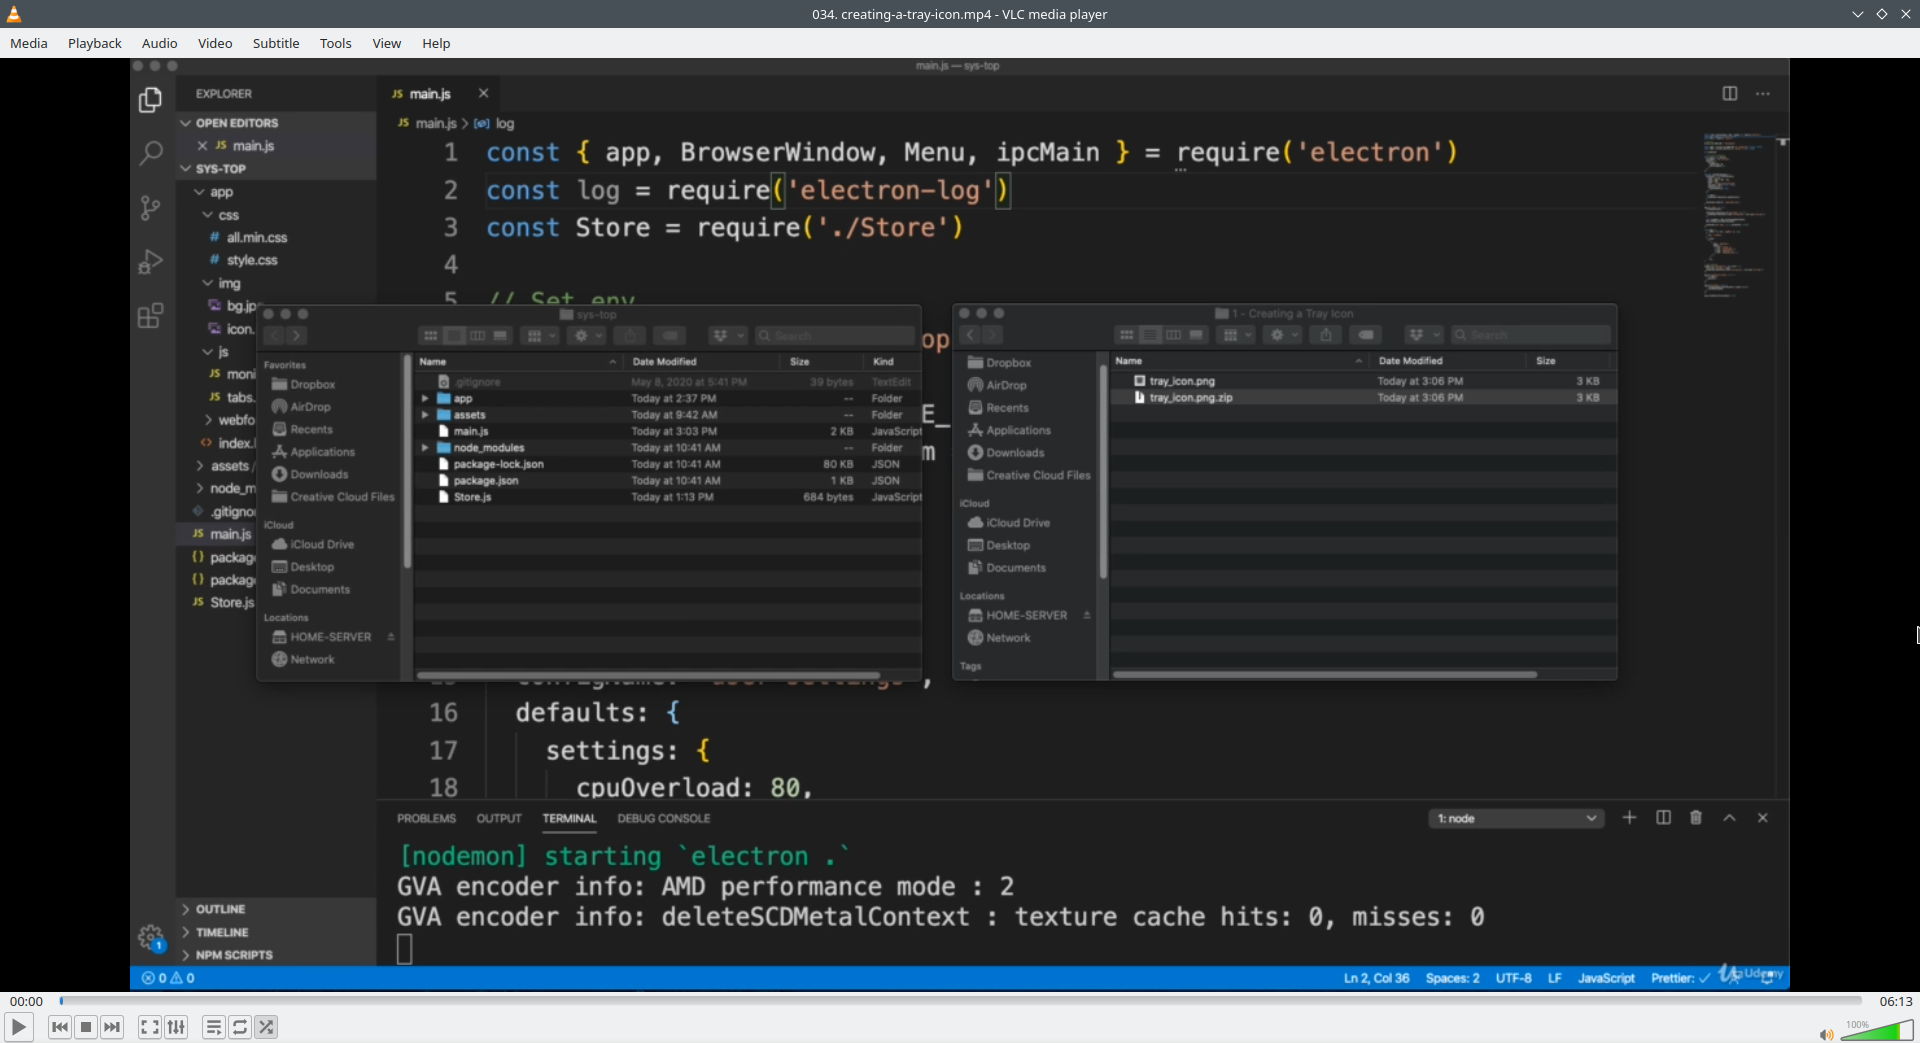The image size is (1920, 1043).
Task: Kill the terminal with the trash icon
Action: [1696, 818]
